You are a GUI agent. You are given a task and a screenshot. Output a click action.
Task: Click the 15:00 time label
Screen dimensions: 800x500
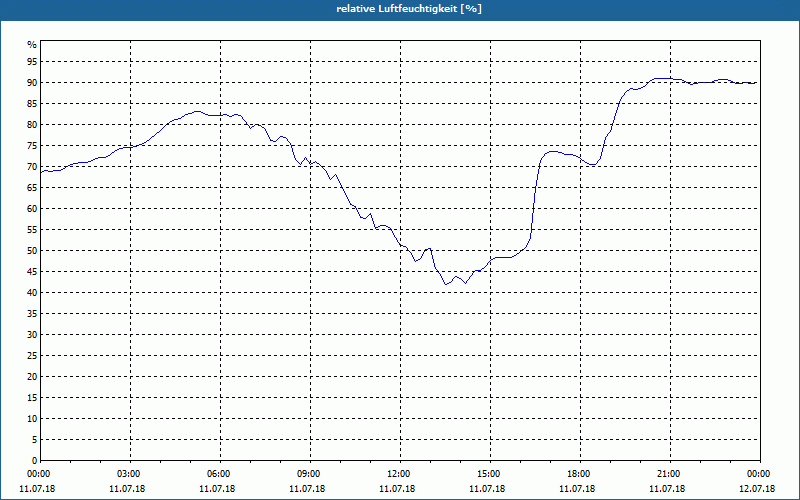click(490, 474)
